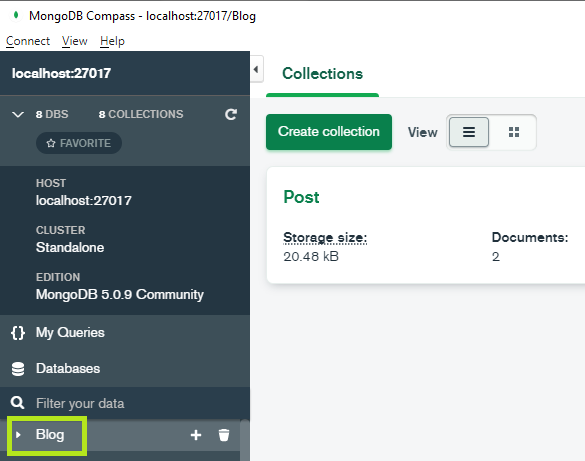Open the View menu
This screenshot has width=585, height=461.
pyautogui.click(x=75, y=41)
